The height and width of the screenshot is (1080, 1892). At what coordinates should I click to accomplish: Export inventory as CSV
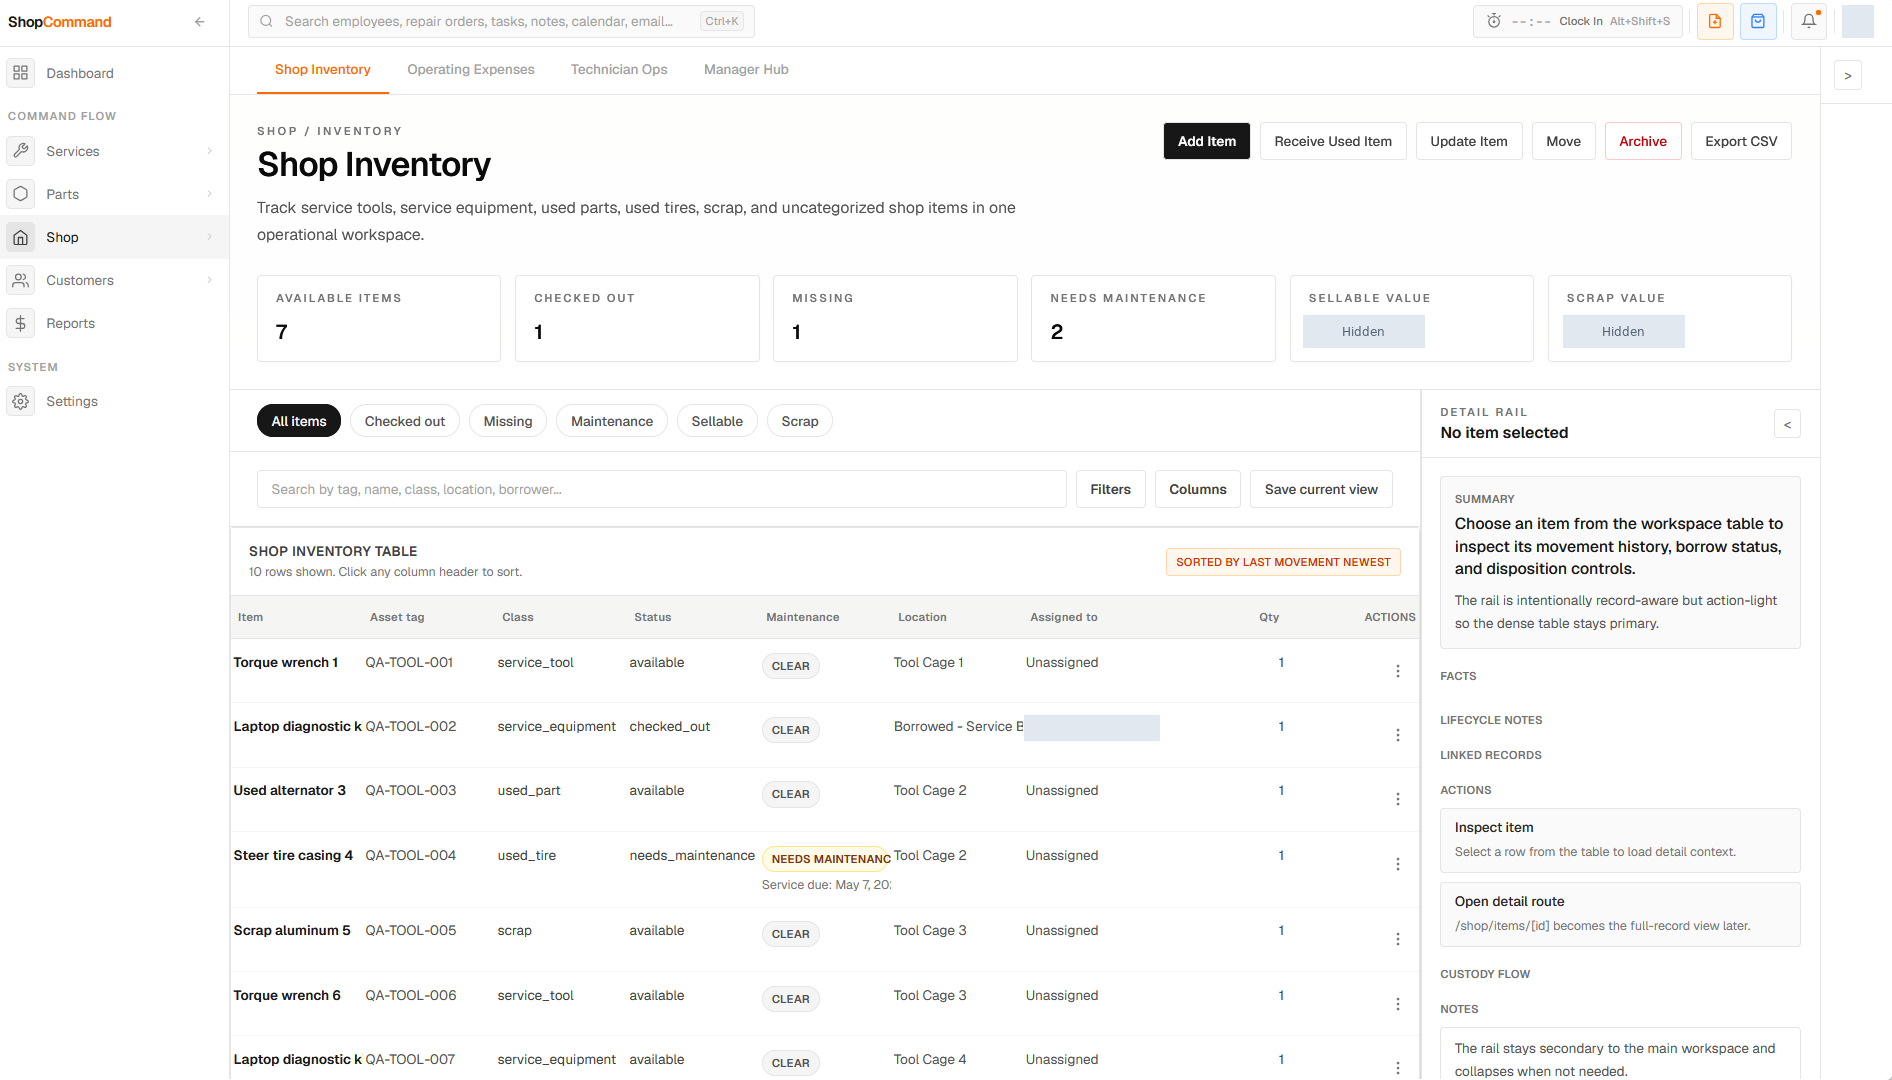point(1741,141)
